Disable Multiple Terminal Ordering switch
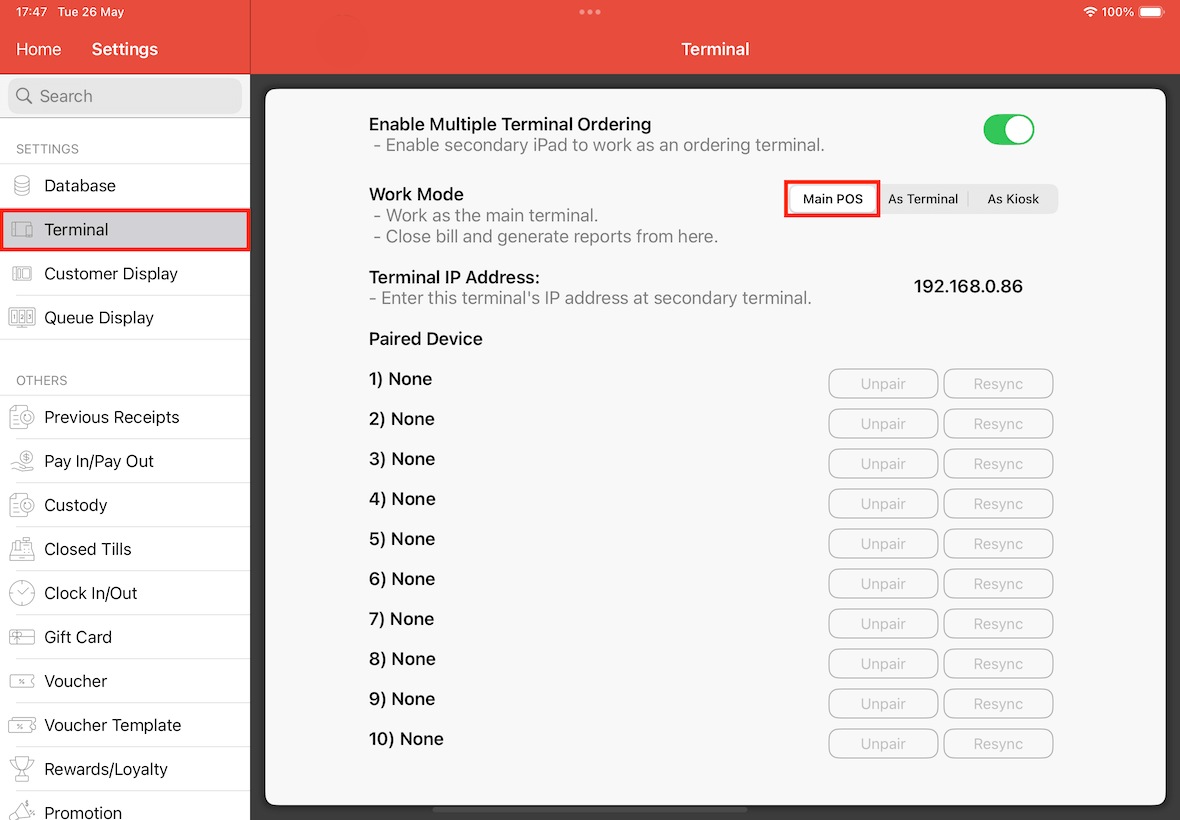This screenshot has height=820, width=1180. [1008, 129]
